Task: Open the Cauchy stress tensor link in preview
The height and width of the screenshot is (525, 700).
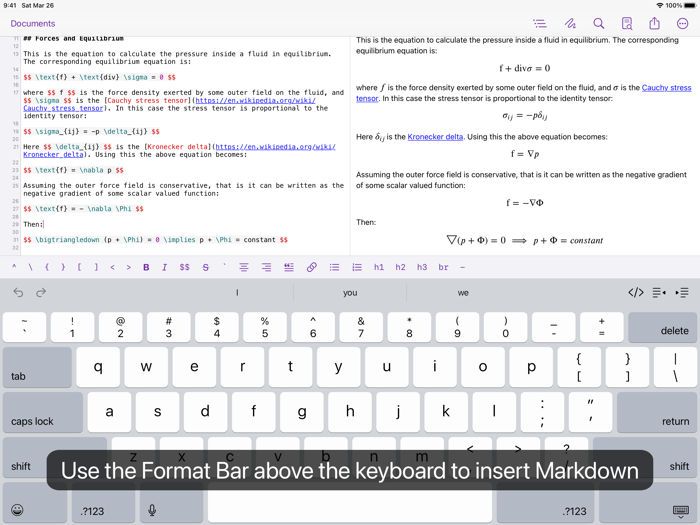Action: (x=667, y=88)
